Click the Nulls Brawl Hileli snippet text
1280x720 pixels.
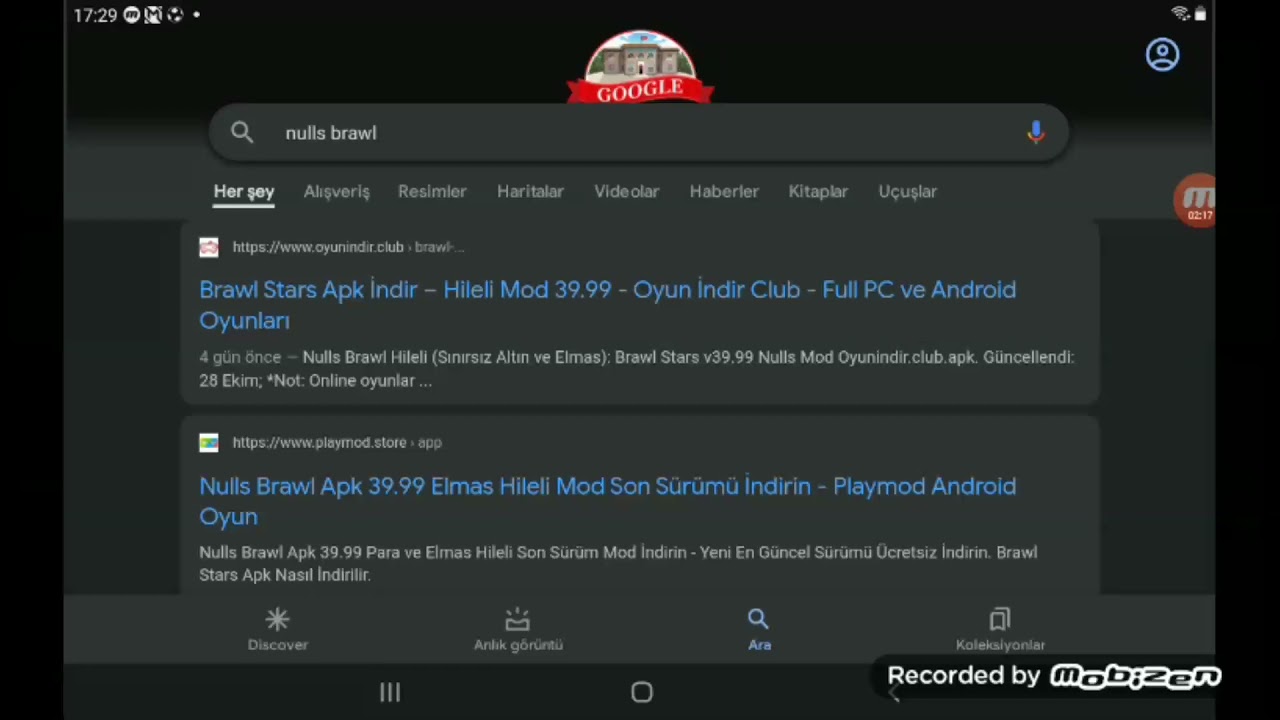pyautogui.click(x=636, y=369)
